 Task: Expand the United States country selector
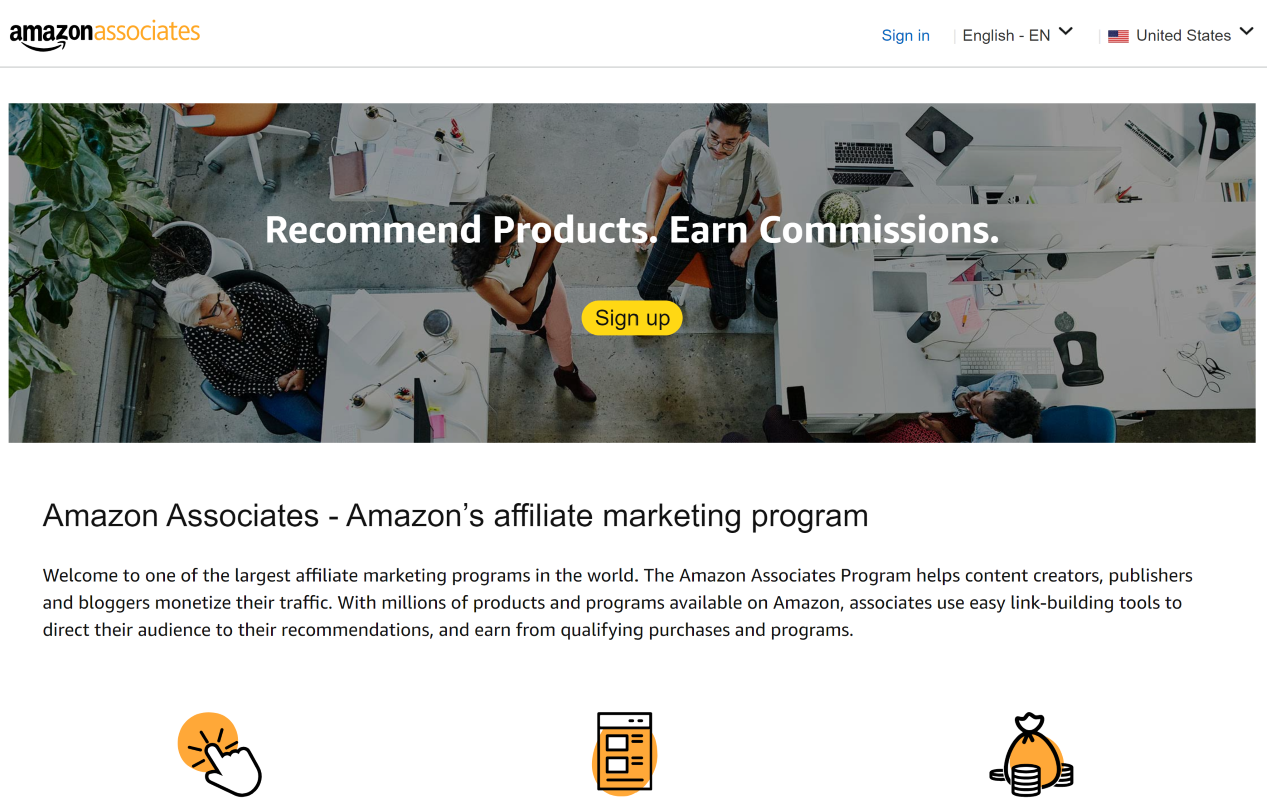pos(1181,35)
